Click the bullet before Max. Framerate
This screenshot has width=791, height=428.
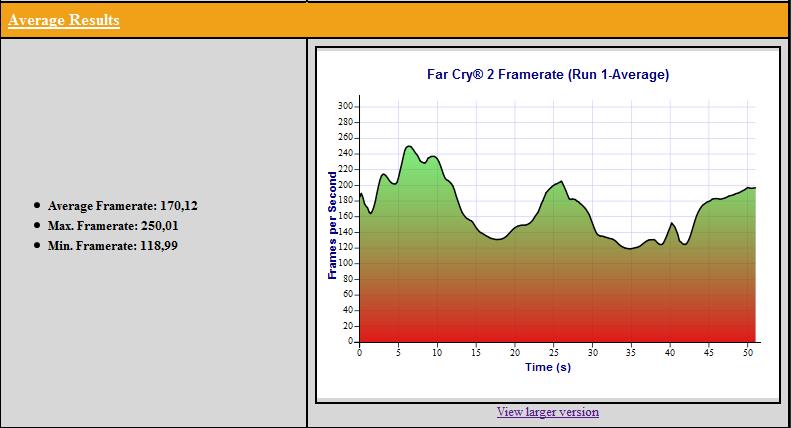pyautogui.click(x=37, y=225)
